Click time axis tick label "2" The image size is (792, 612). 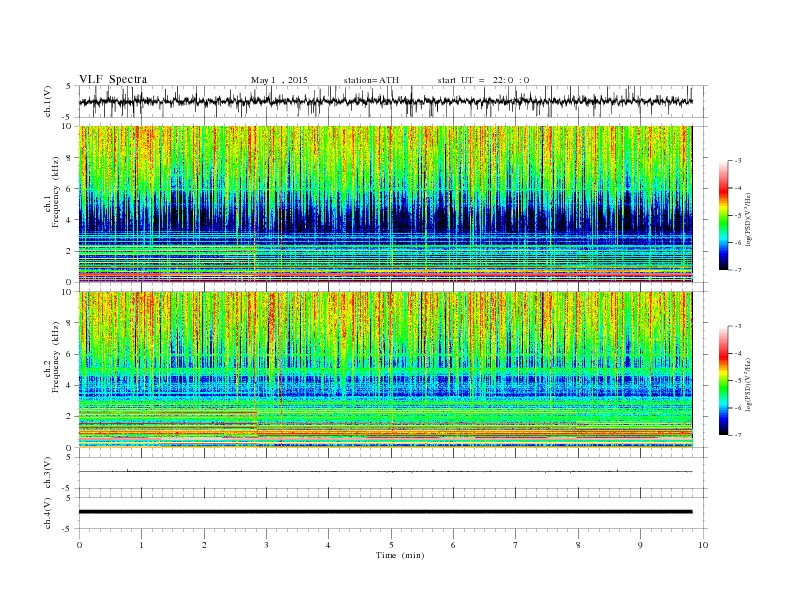[204, 545]
